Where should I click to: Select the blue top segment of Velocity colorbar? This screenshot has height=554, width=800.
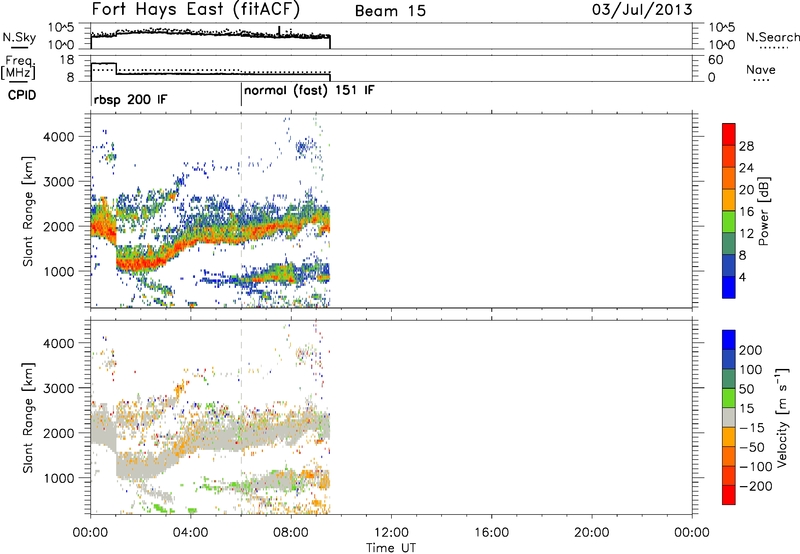tap(729, 340)
